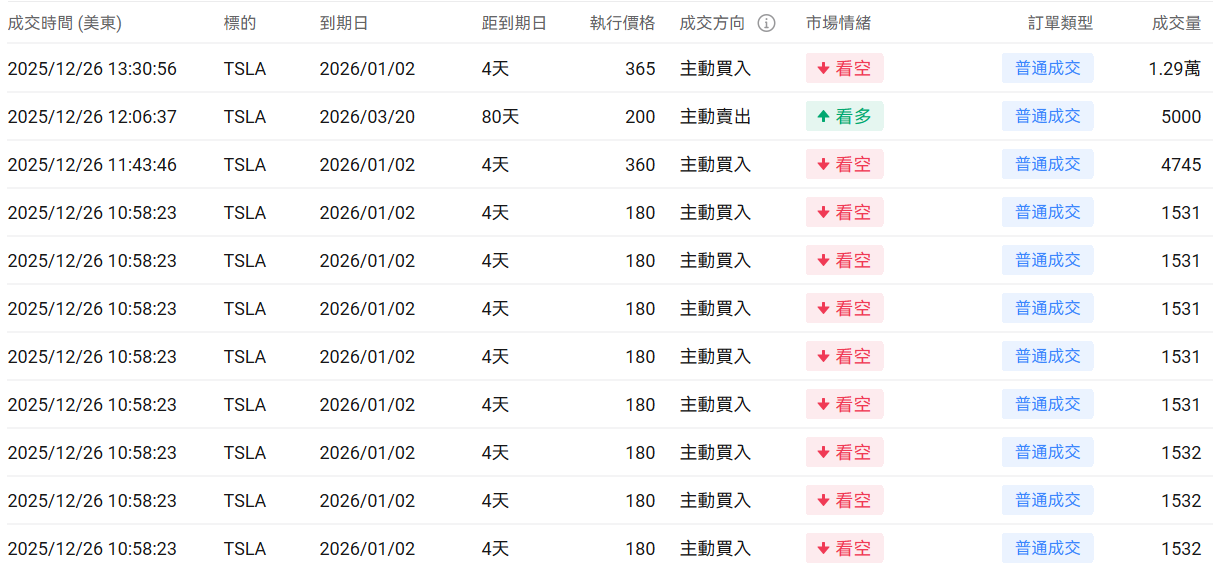Select the 2026/03/20 expiry date cell
Image resolution: width=1213 pixels, height=567 pixels.
[x=367, y=117]
